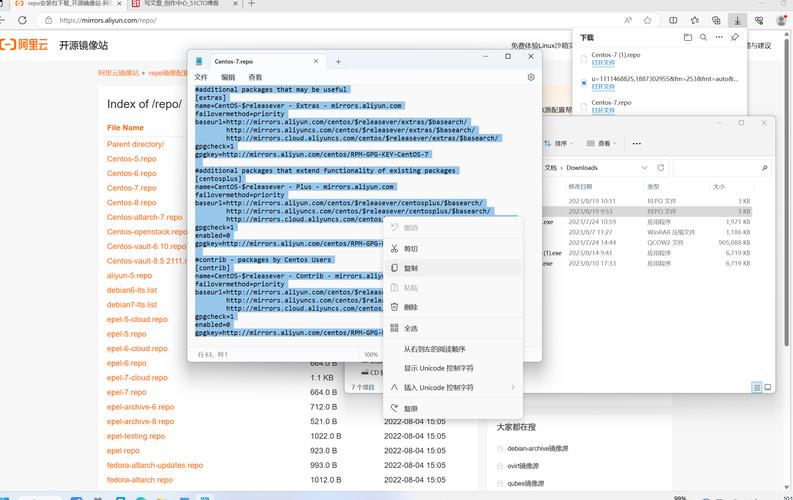Open the favorites list icon in Edge toolbar
Viewport: 793px width, 500px height.
coord(695,20)
